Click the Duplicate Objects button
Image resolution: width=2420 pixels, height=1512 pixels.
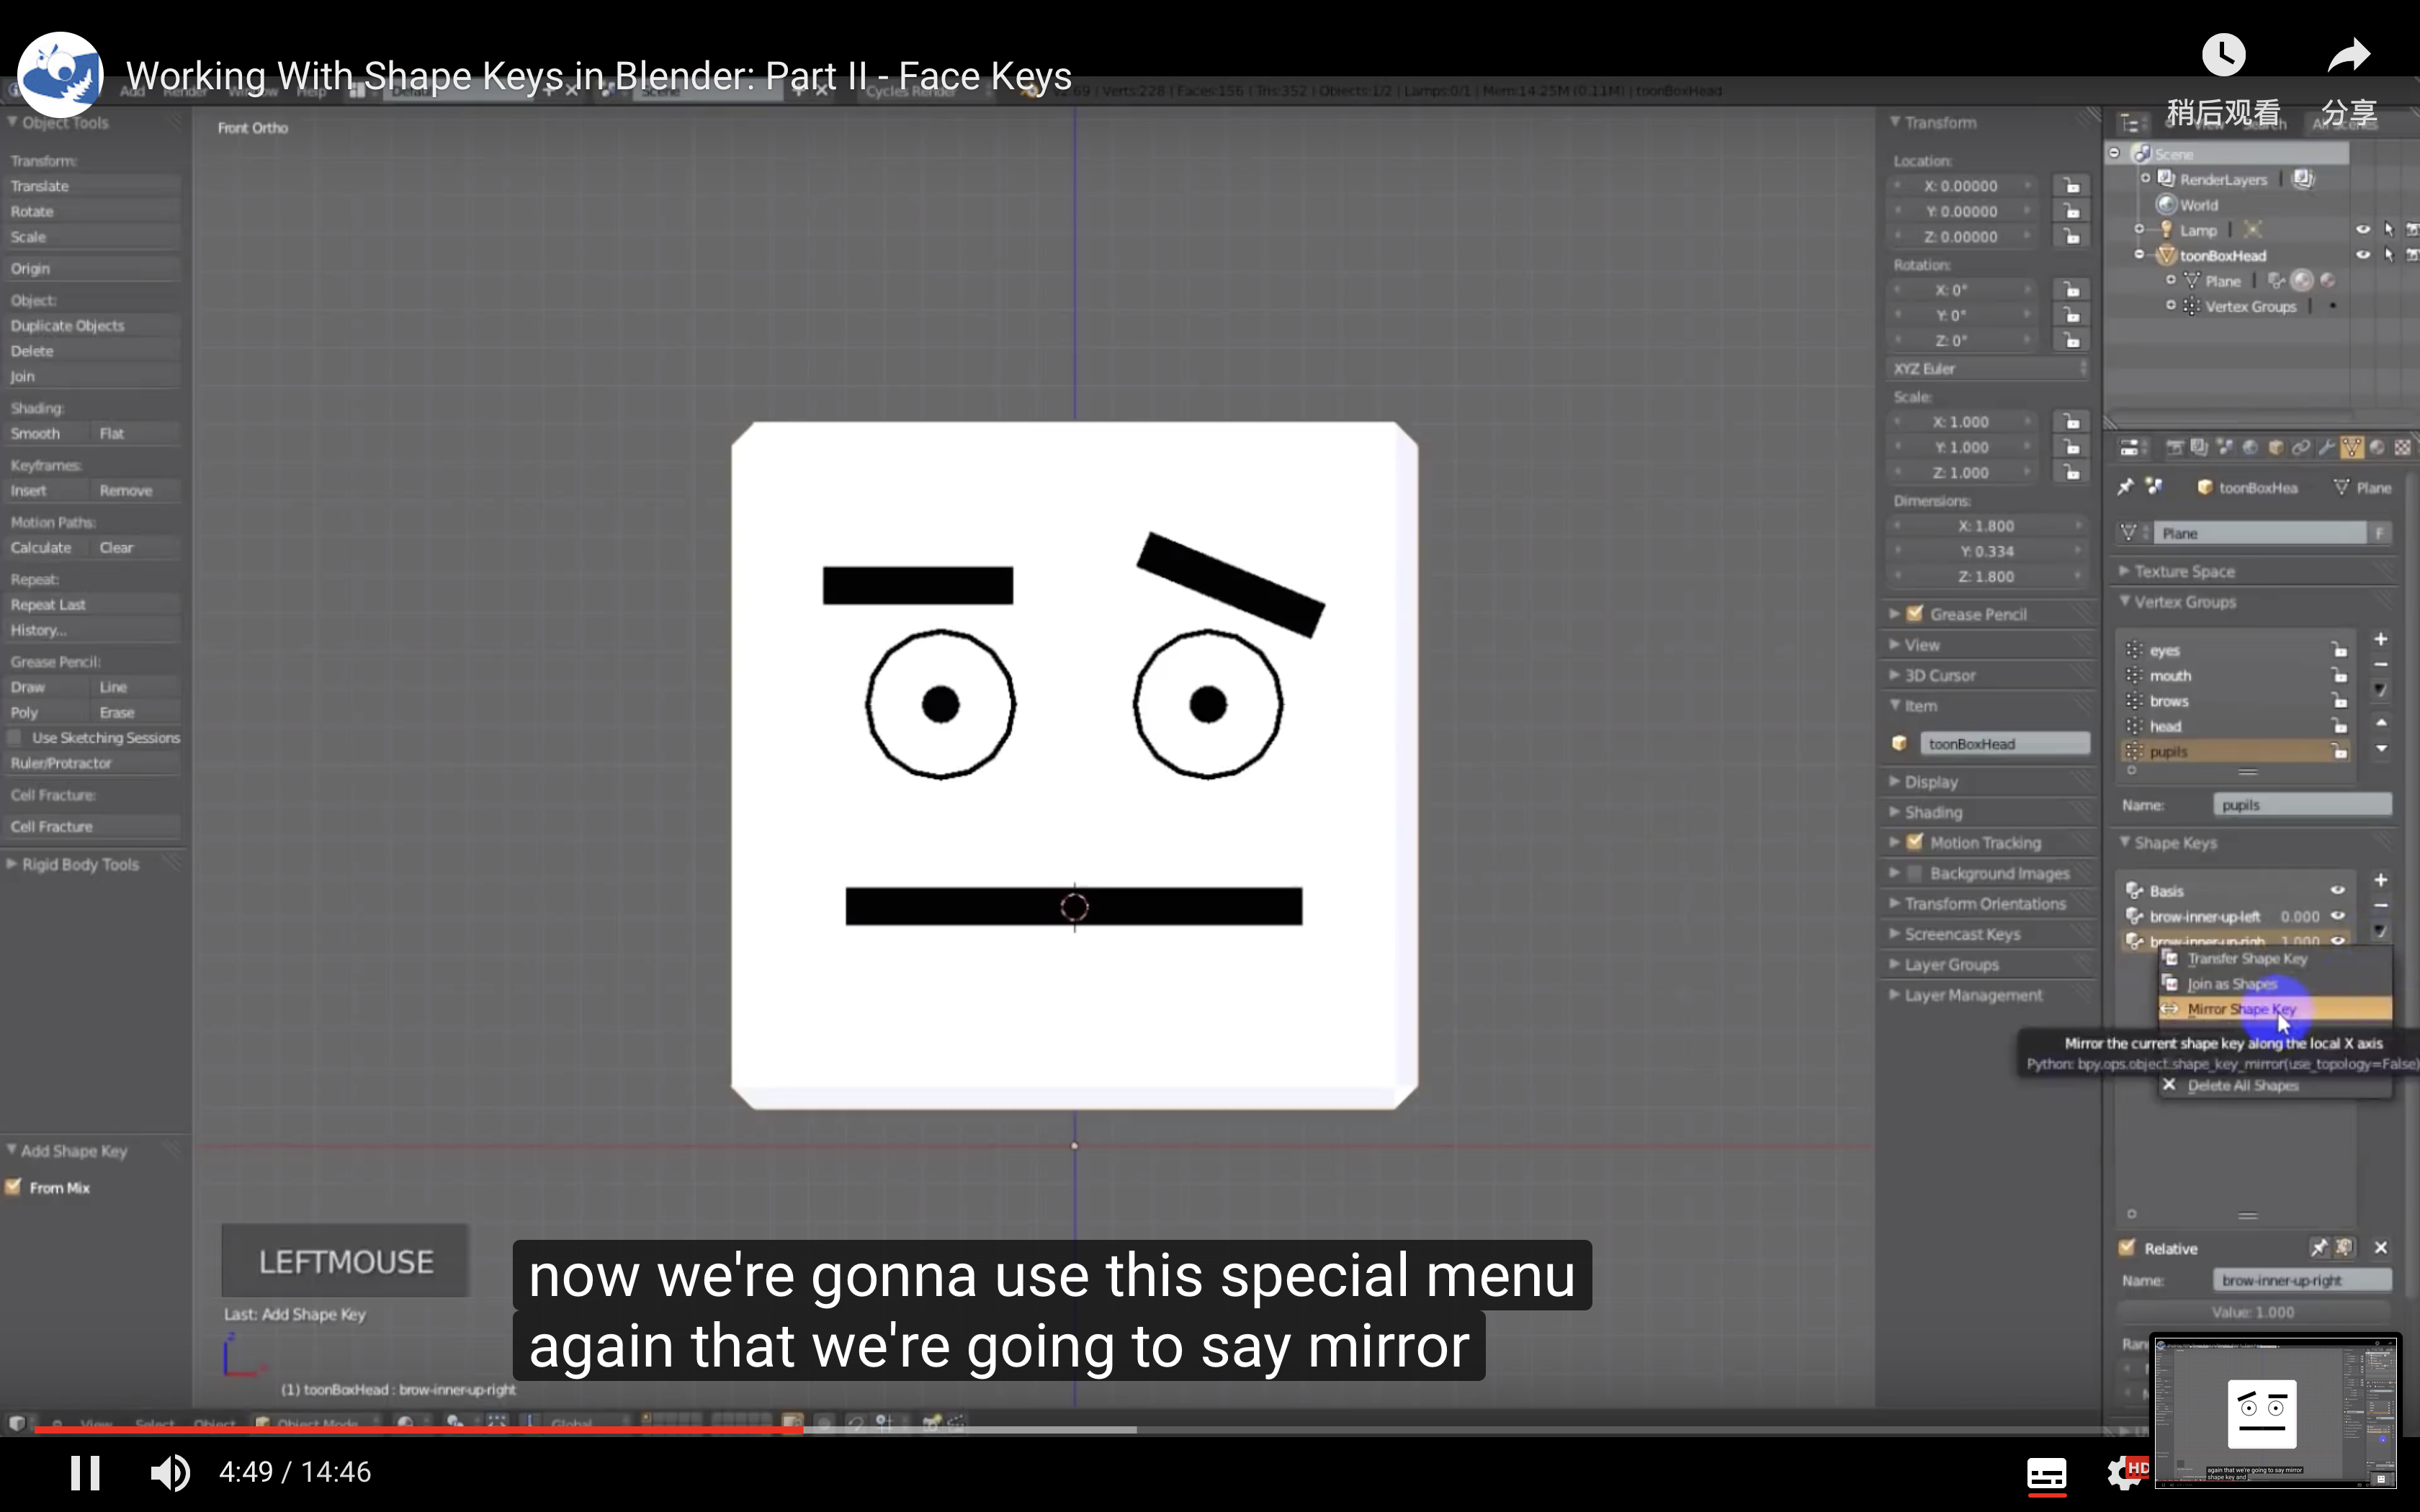point(67,325)
